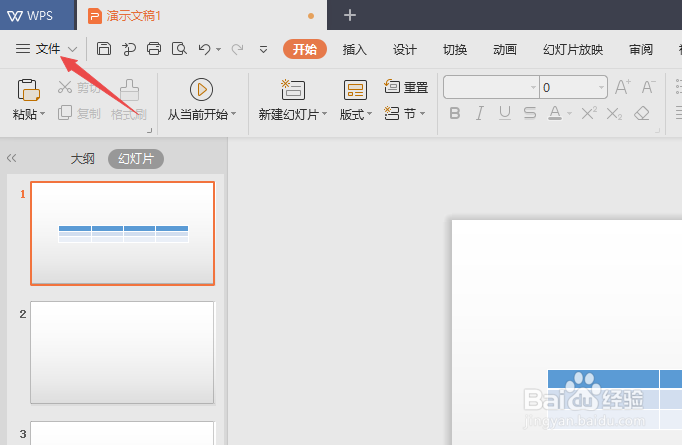The height and width of the screenshot is (445, 682).
Task: Open the 动画 ribbon tab
Action: 505,50
